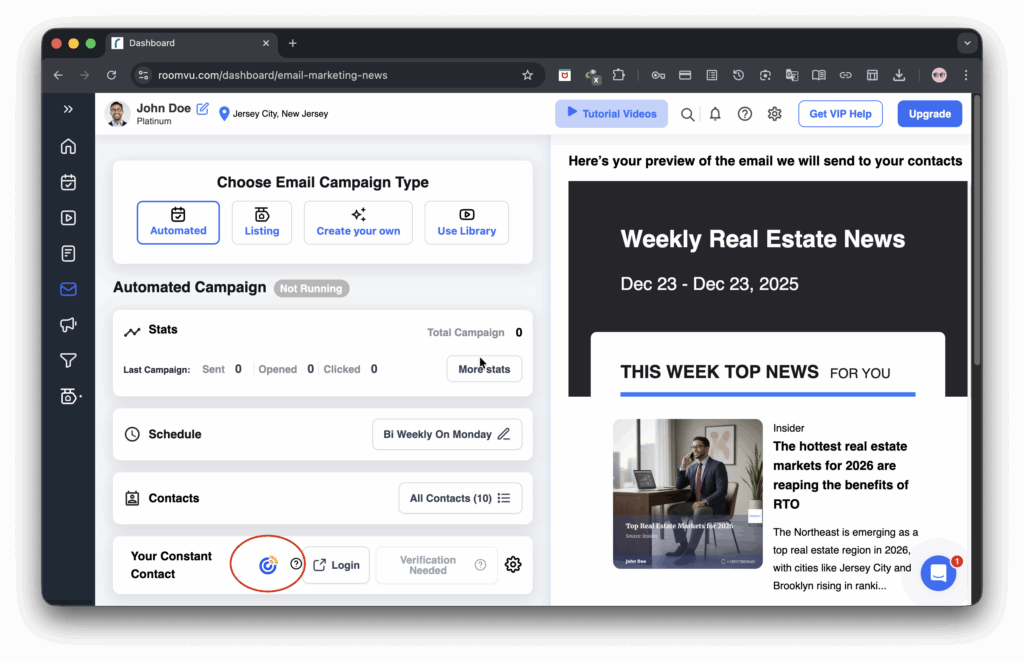This screenshot has height=661, width=1024.
Task: Open the Intercom chat bubble
Action: coord(938,573)
